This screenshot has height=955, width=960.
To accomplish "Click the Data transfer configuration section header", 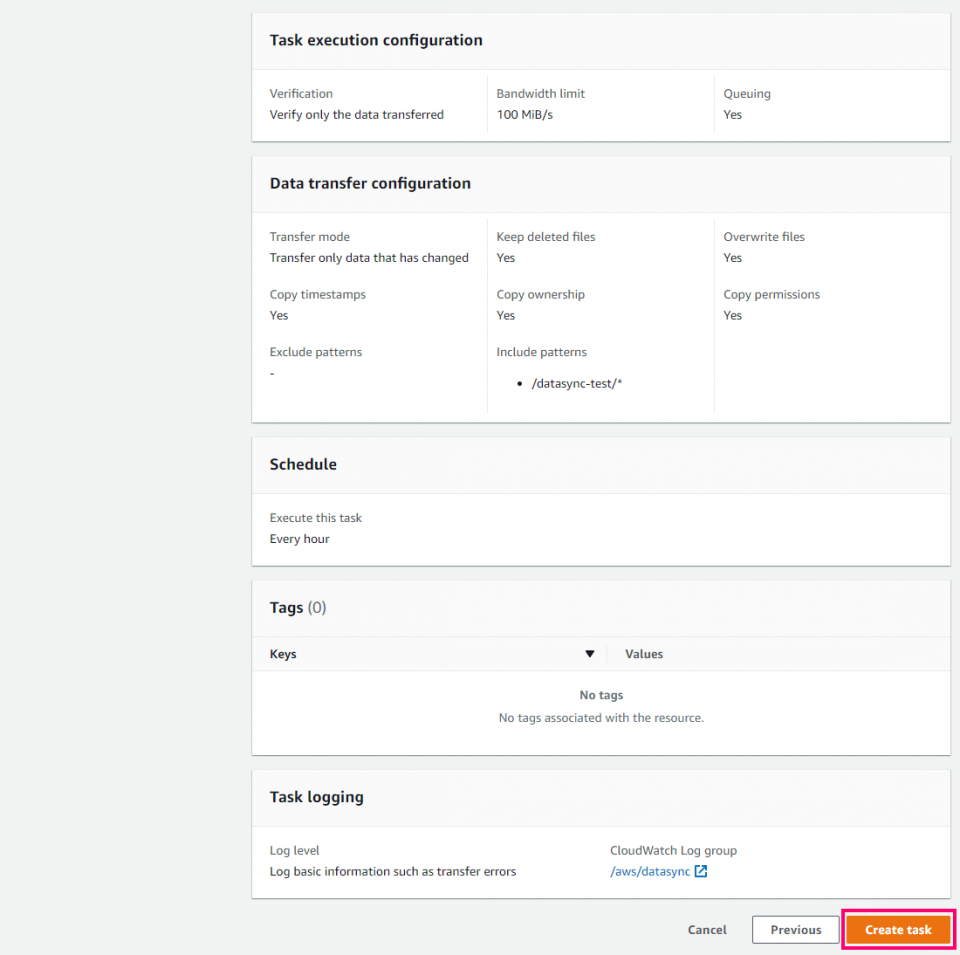I will coord(370,183).
